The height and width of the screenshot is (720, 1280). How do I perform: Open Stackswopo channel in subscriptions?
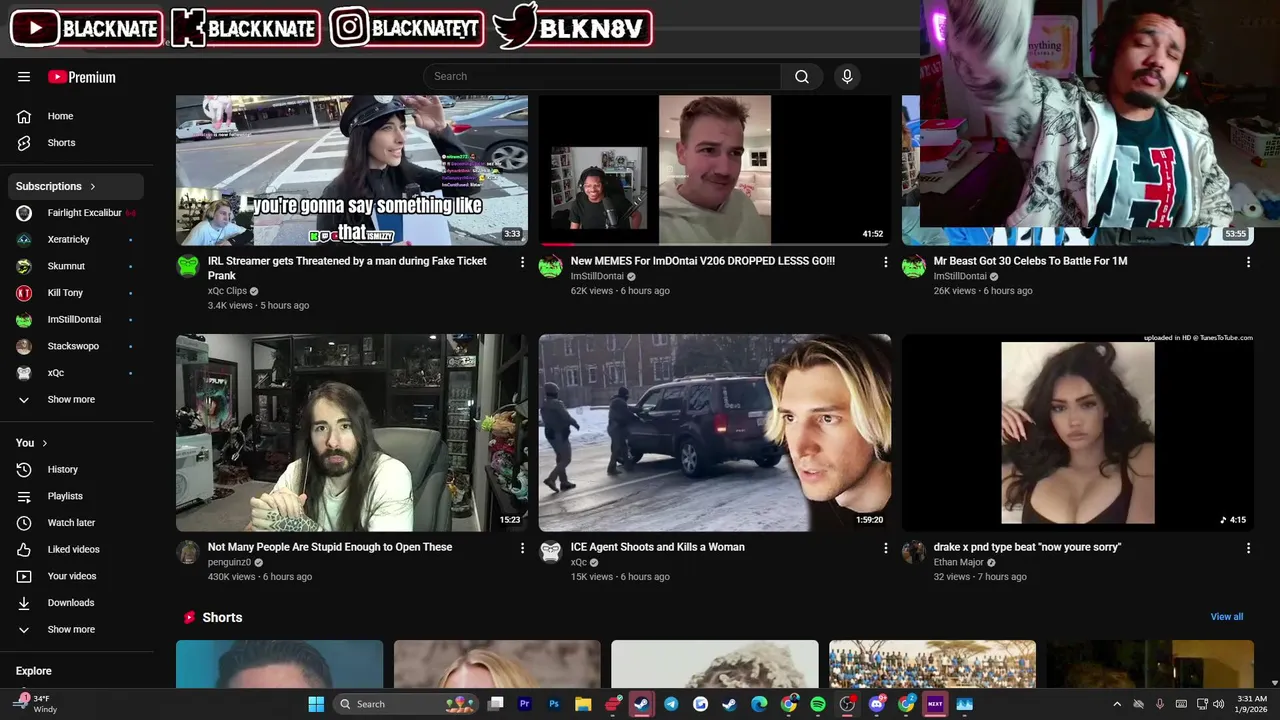[x=77, y=346]
